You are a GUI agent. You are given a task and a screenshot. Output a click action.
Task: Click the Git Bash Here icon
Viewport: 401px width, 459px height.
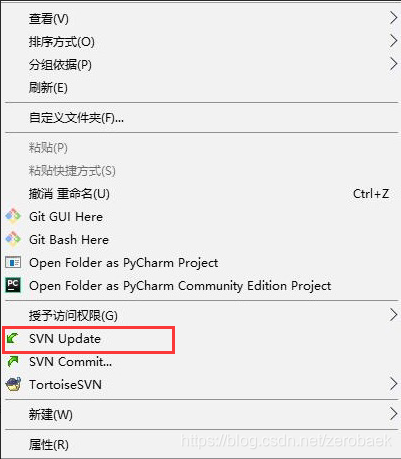pos(13,239)
